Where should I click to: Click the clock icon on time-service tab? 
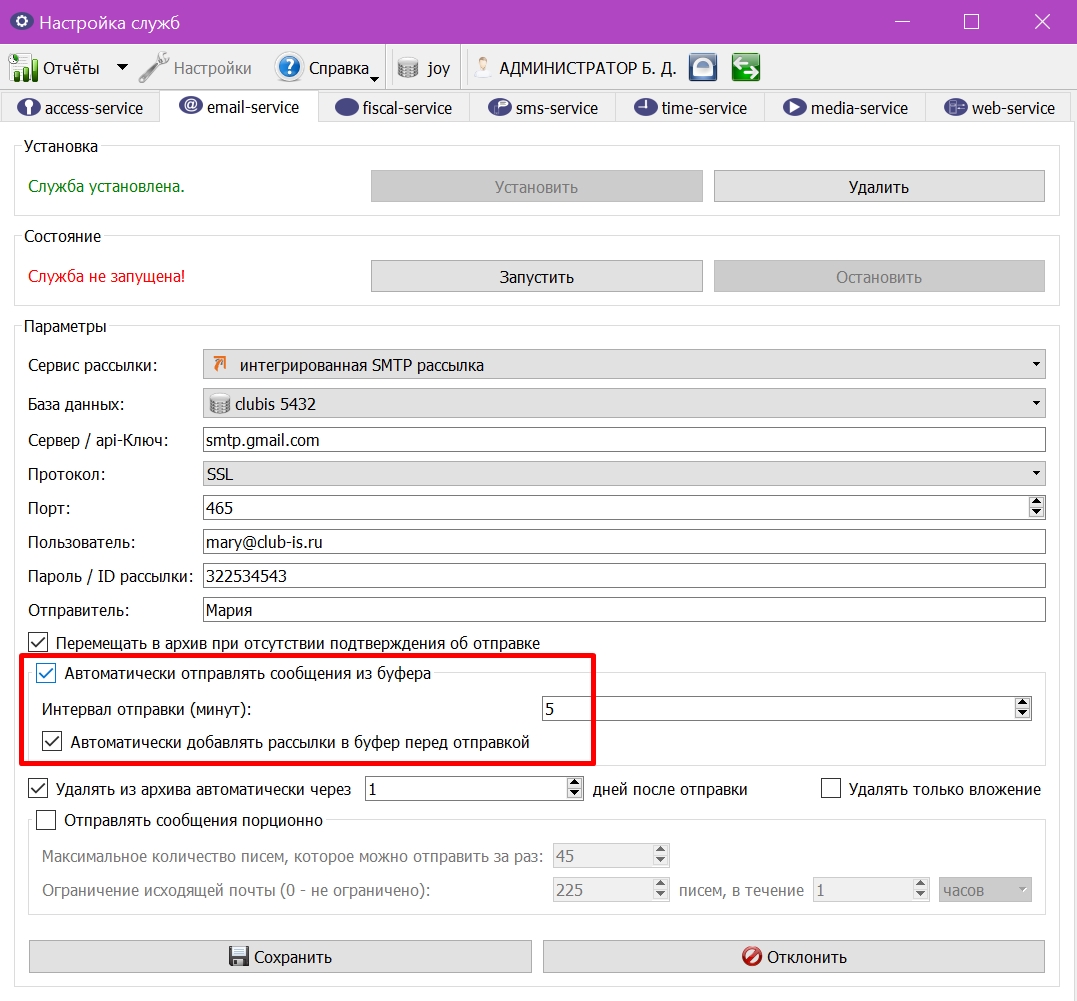click(646, 107)
